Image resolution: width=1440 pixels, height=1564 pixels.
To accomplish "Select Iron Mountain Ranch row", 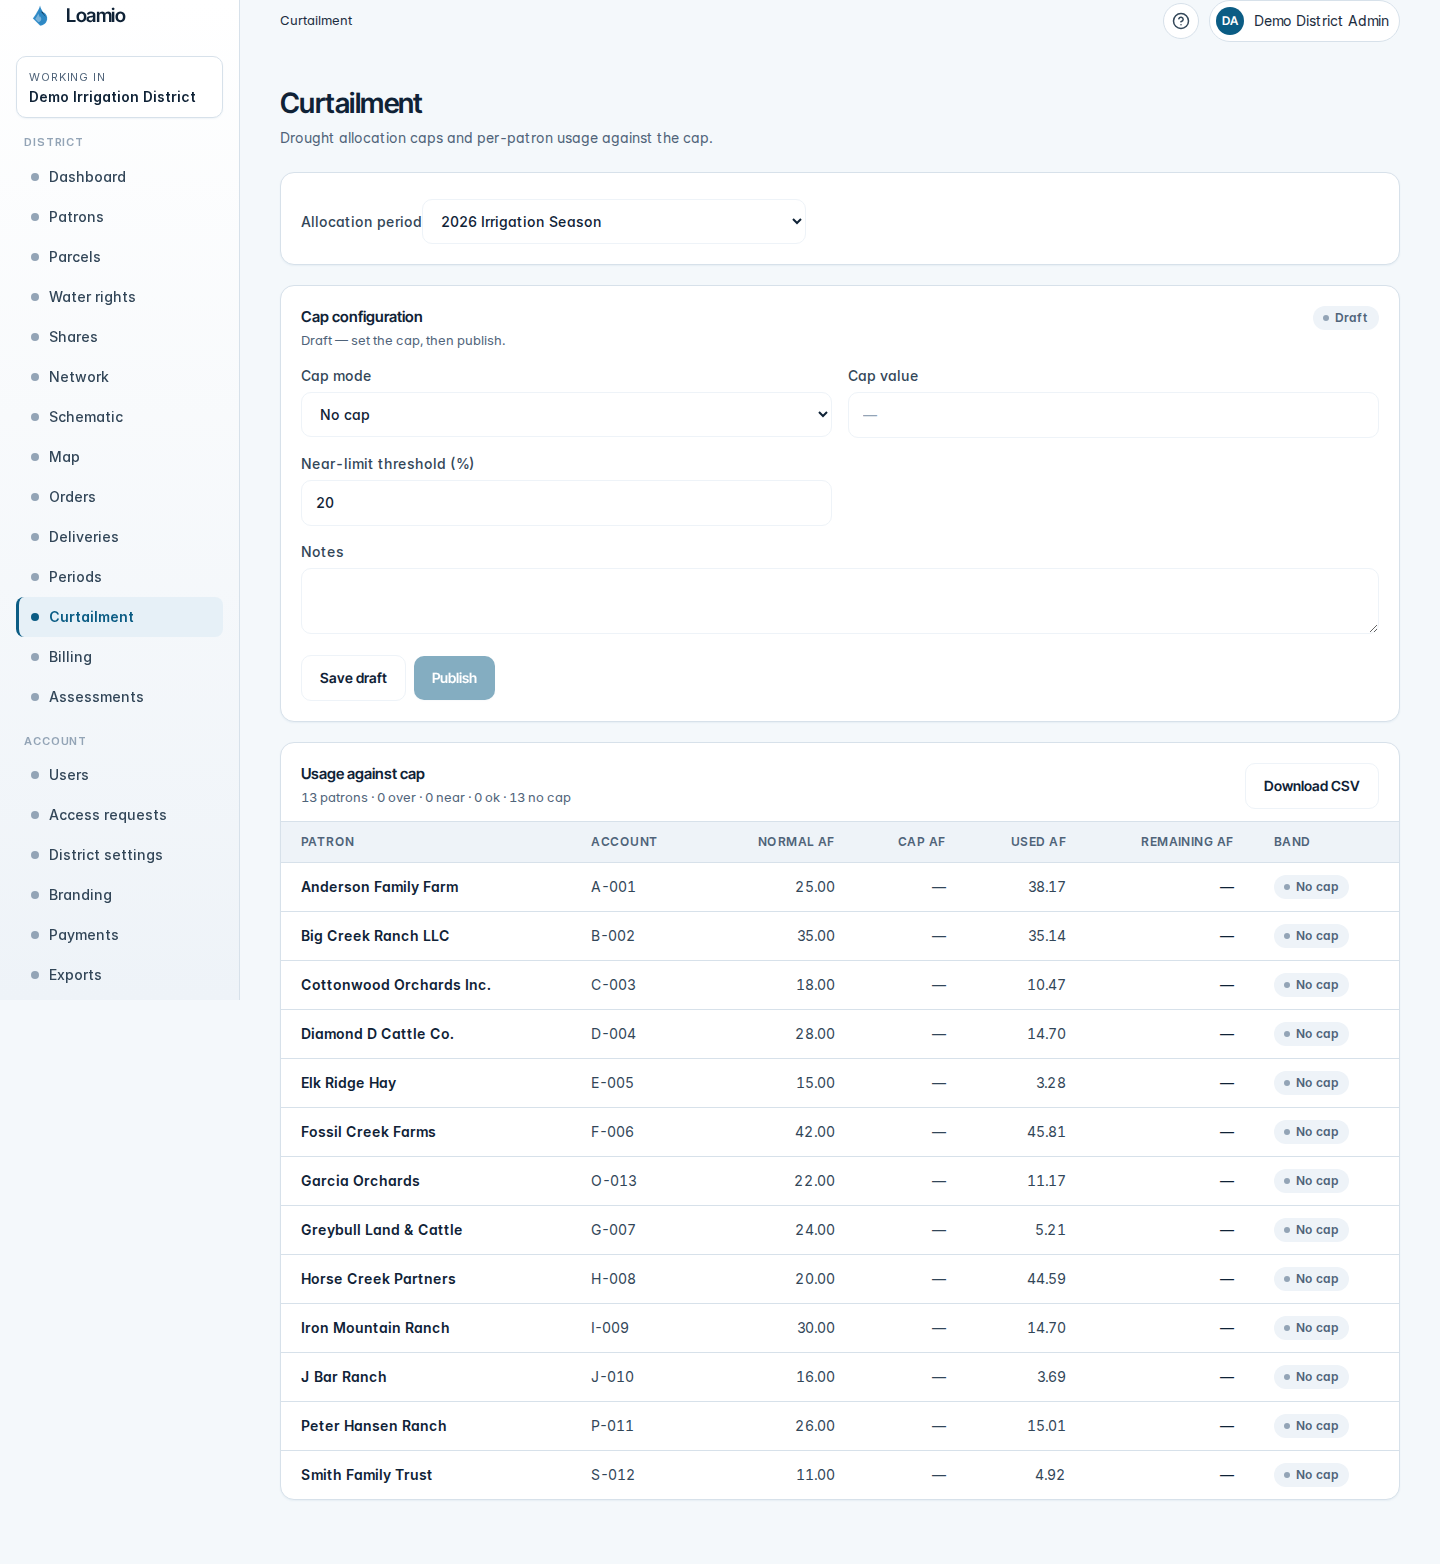I will point(840,1328).
